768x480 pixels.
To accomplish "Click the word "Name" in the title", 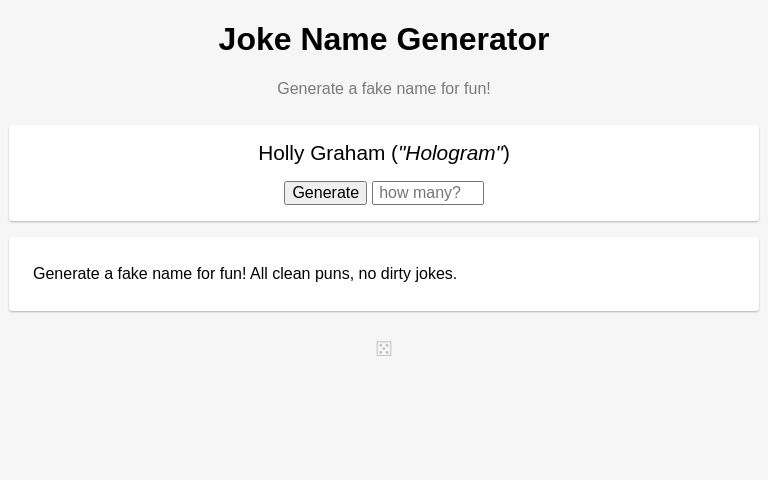I will [344, 39].
